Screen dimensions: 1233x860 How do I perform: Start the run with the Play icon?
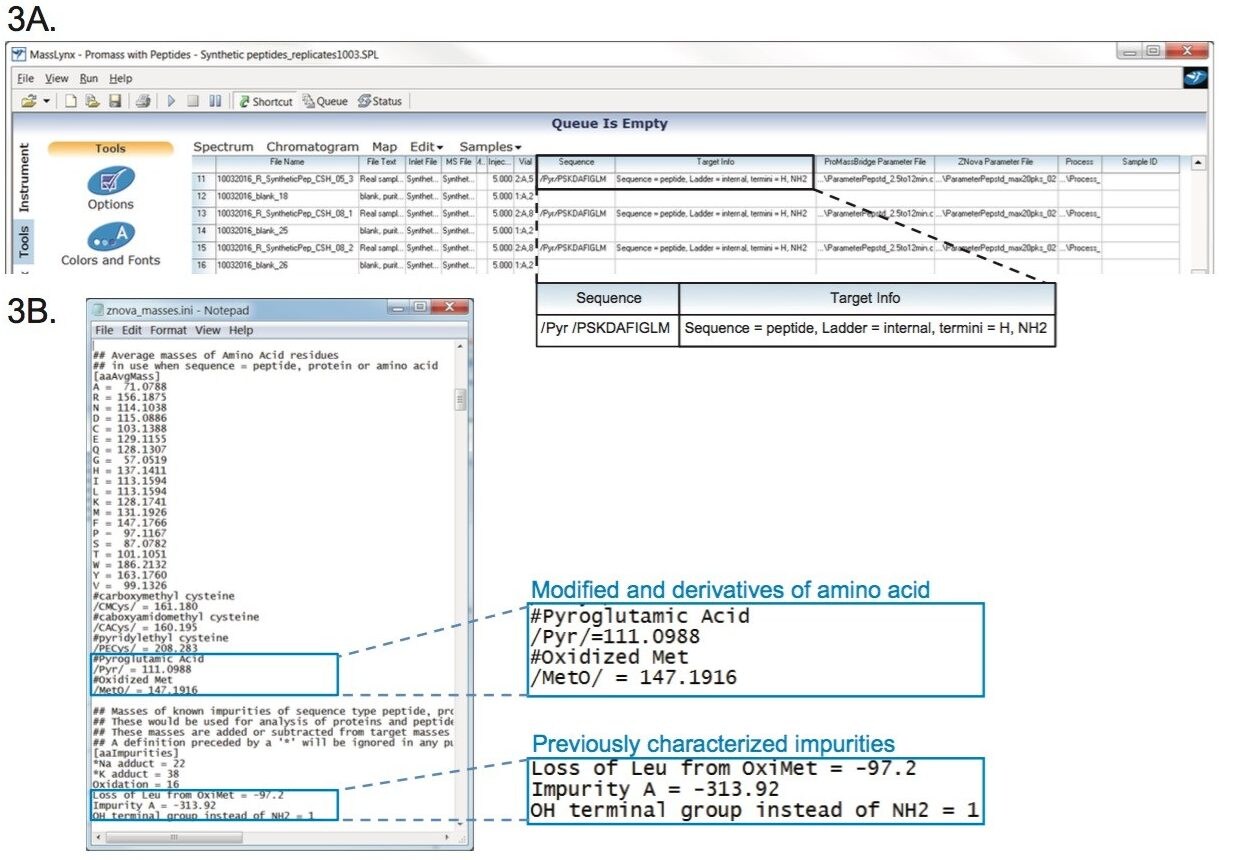point(171,101)
